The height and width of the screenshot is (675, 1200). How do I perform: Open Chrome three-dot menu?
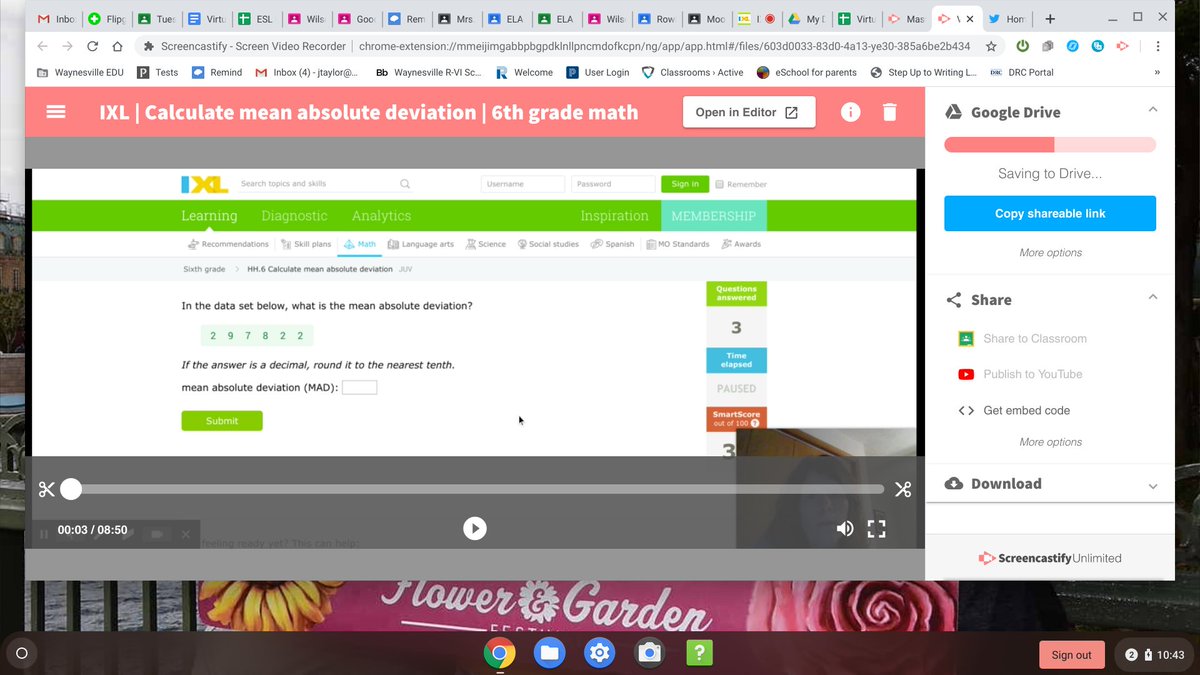[1157, 46]
